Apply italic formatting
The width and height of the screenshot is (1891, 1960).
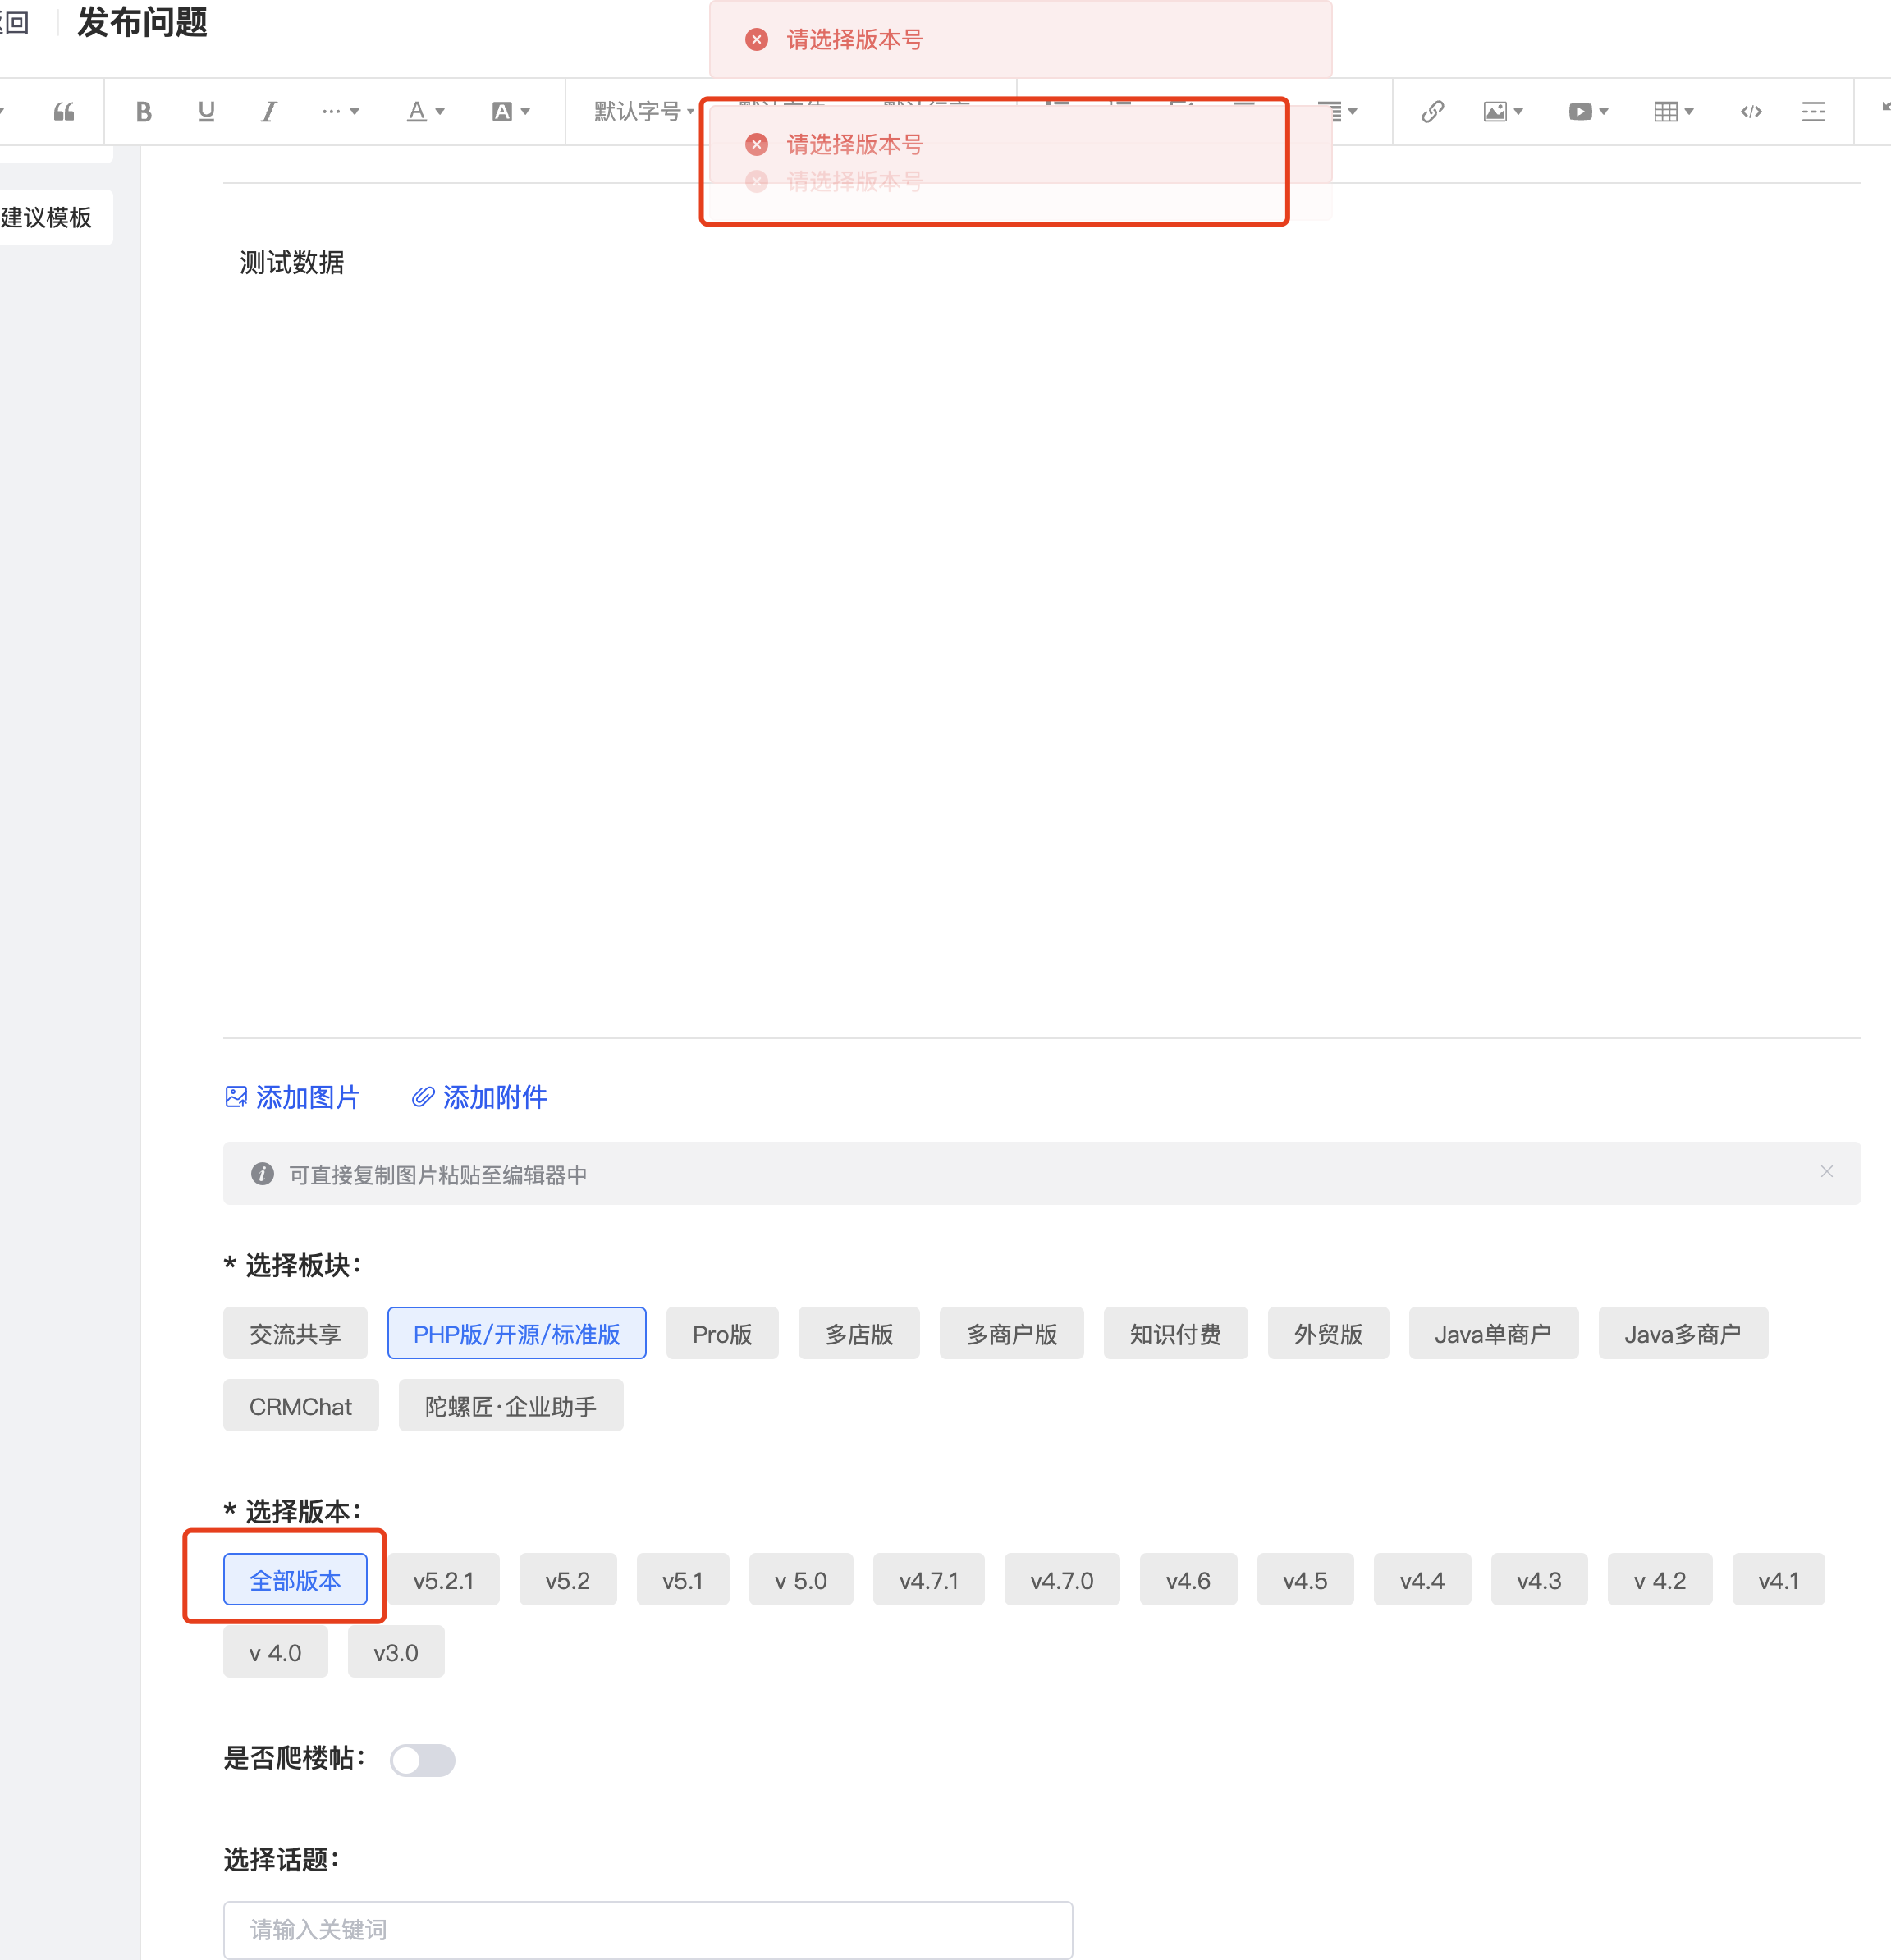coord(268,112)
